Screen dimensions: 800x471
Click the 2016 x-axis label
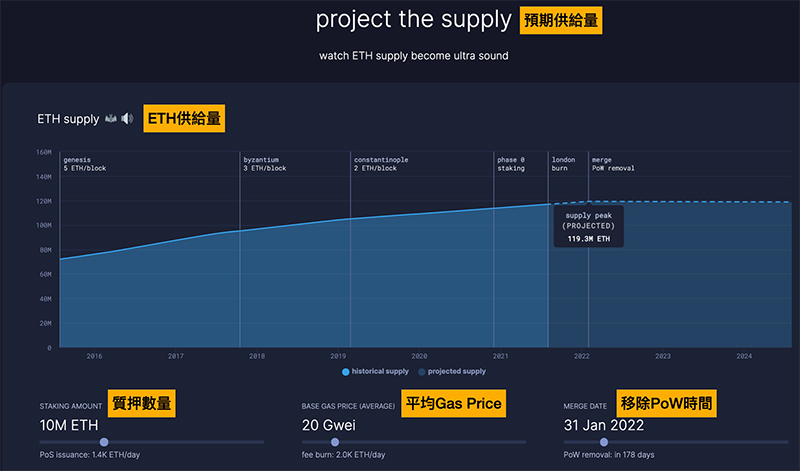tap(94, 356)
